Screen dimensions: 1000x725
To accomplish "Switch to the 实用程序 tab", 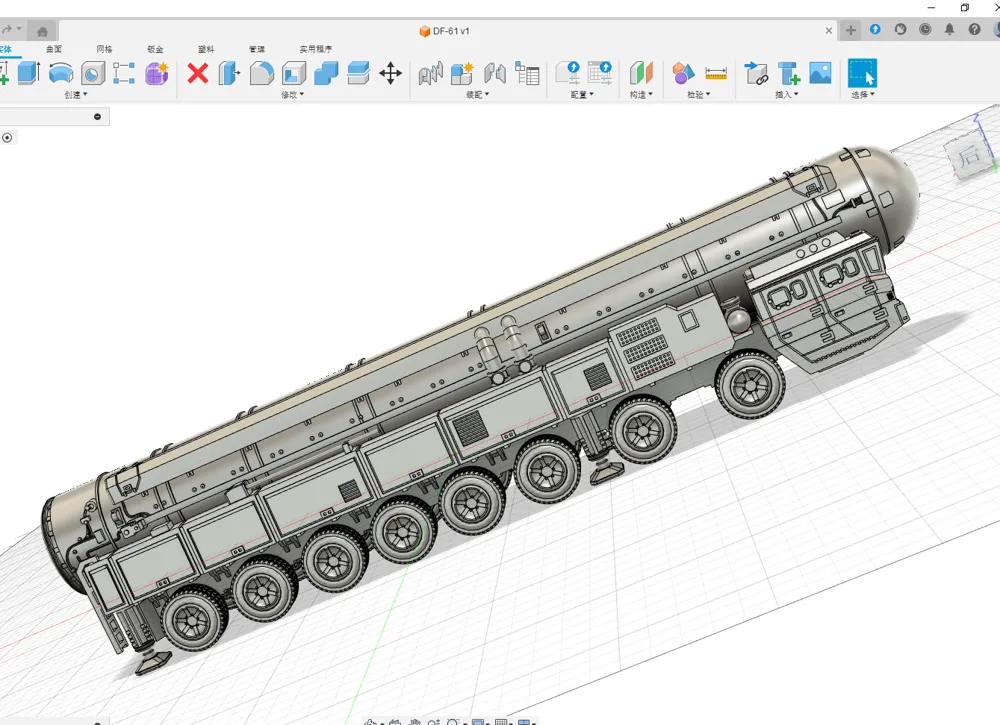I will [316, 49].
